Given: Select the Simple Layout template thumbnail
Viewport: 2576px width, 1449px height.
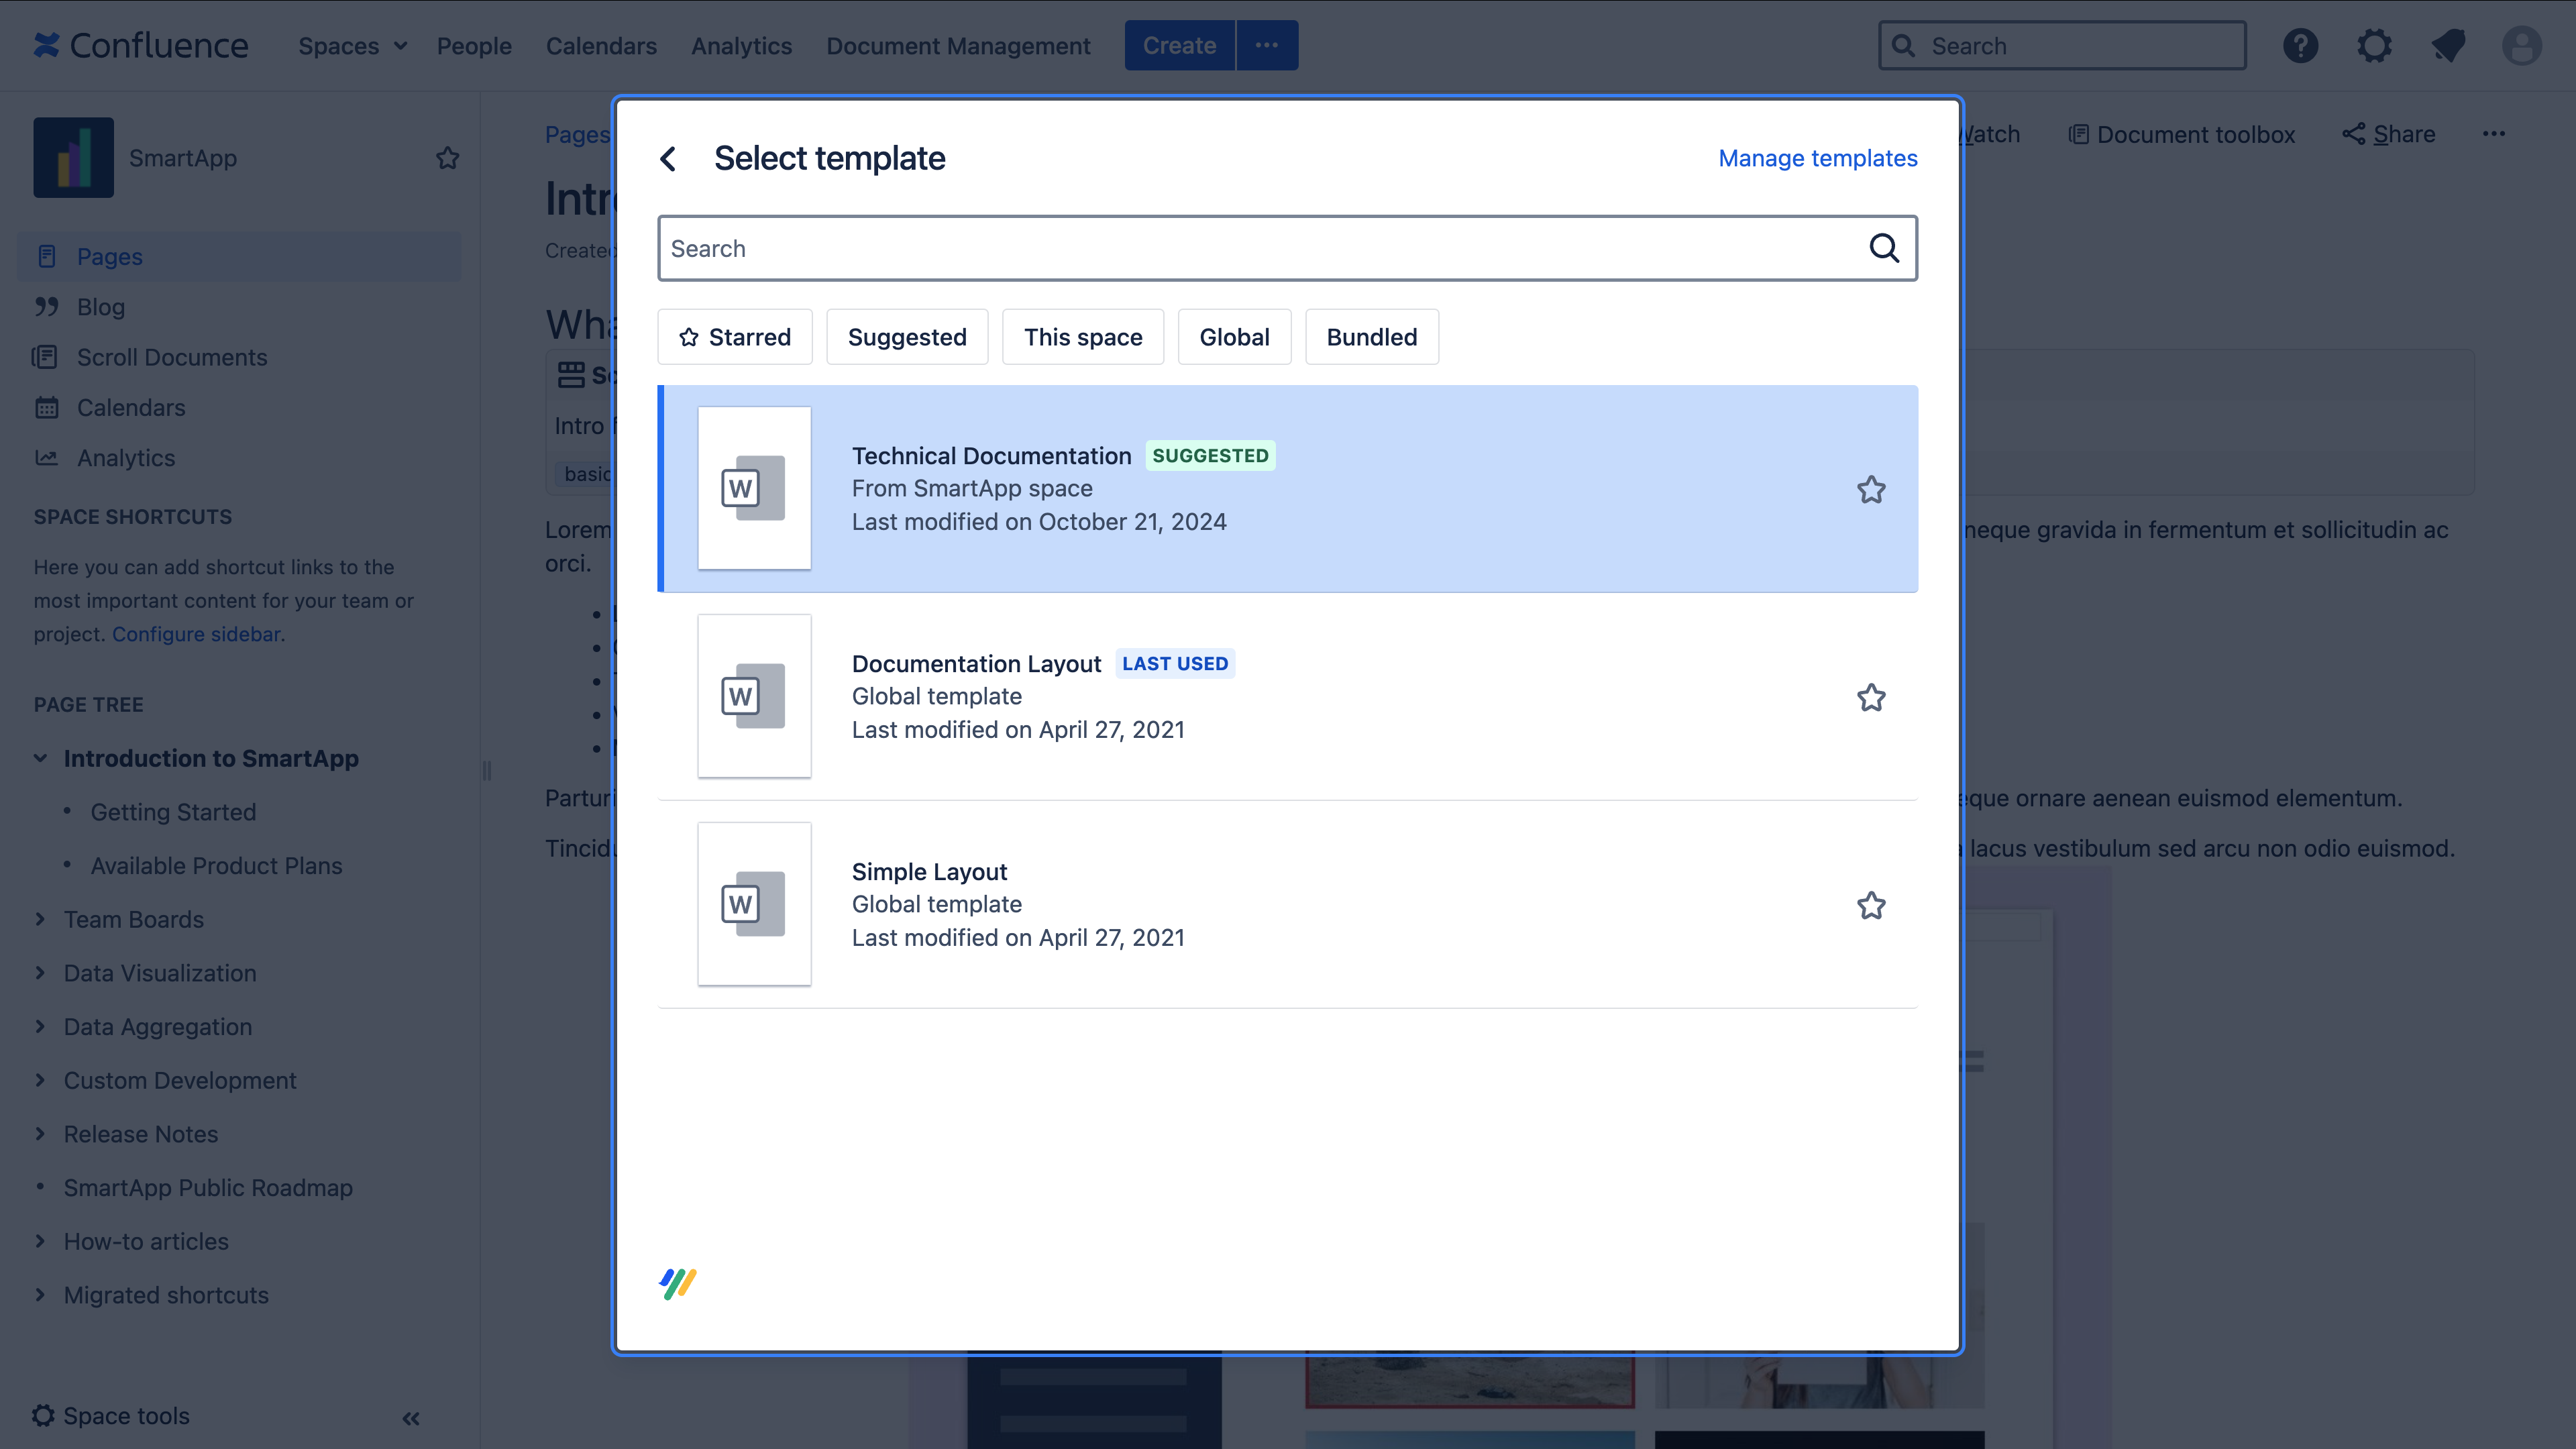Looking at the screenshot, I should (754, 904).
